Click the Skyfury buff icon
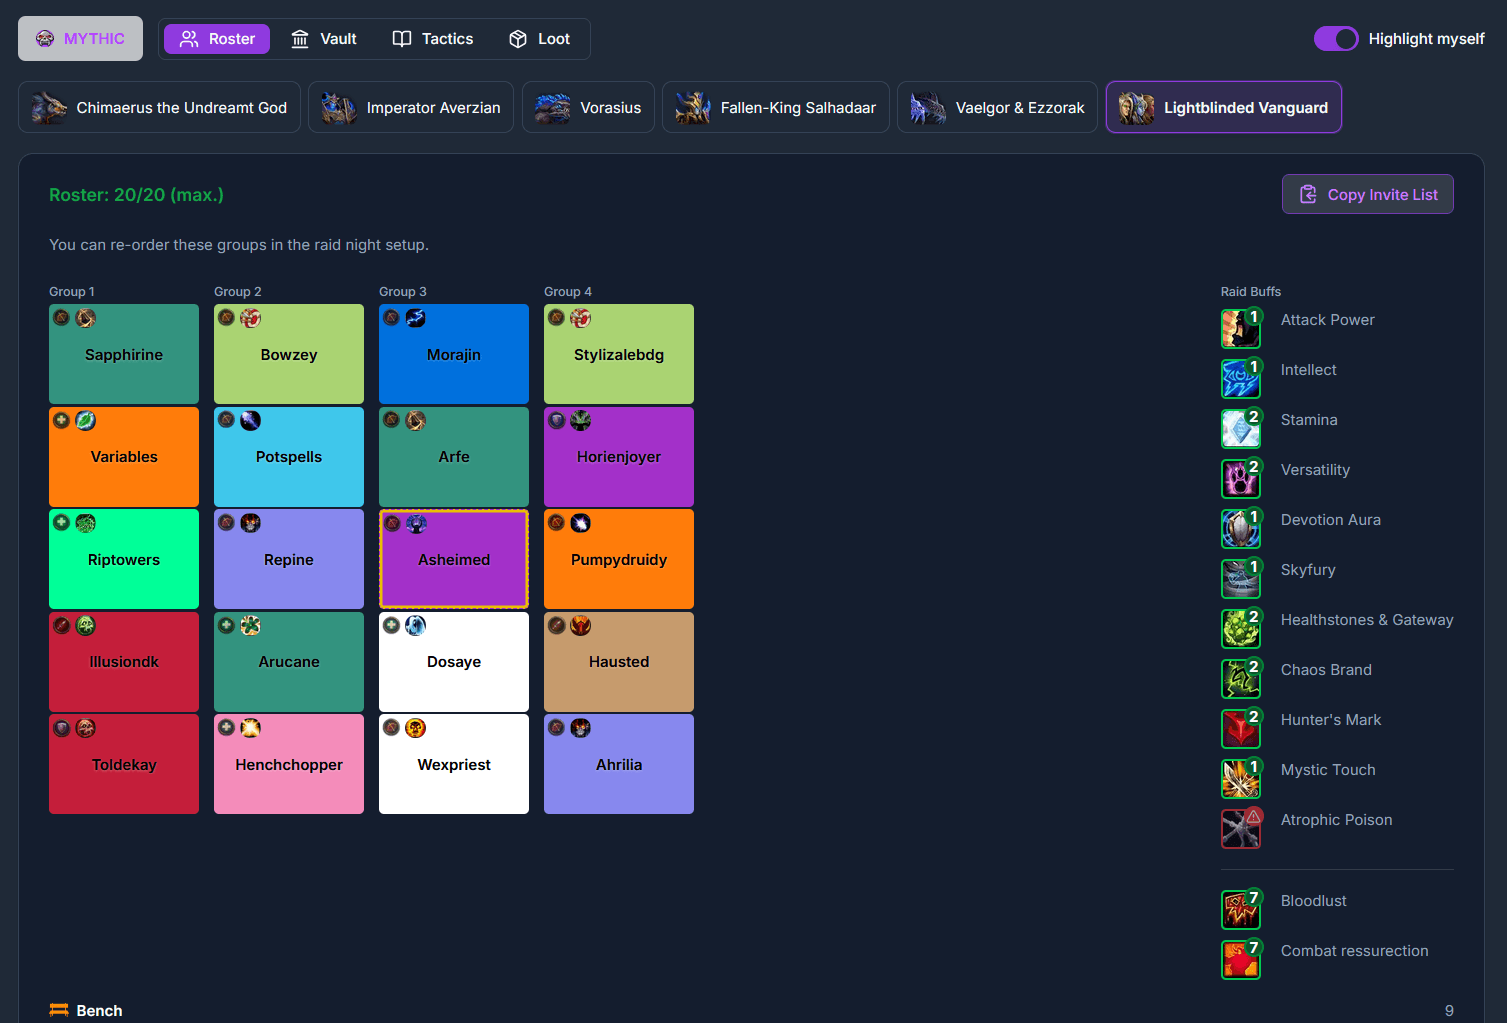Image resolution: width=1507 pixels, height=1023 pixels. tap(1240, 579)
